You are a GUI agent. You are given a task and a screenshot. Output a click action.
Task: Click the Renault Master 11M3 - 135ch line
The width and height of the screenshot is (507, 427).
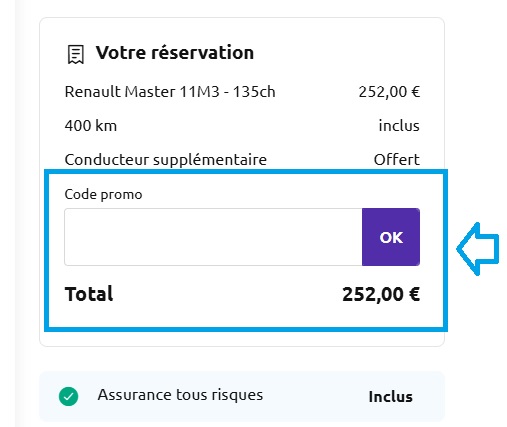point(170,92)
